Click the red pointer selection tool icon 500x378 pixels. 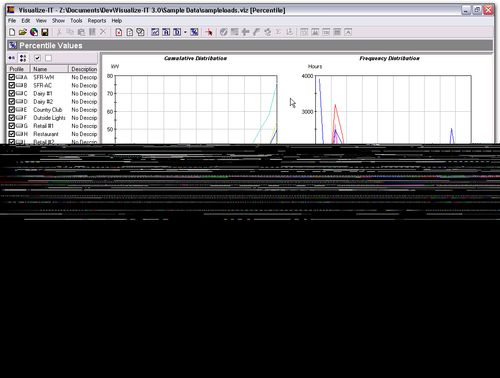(x=209, y=32)
